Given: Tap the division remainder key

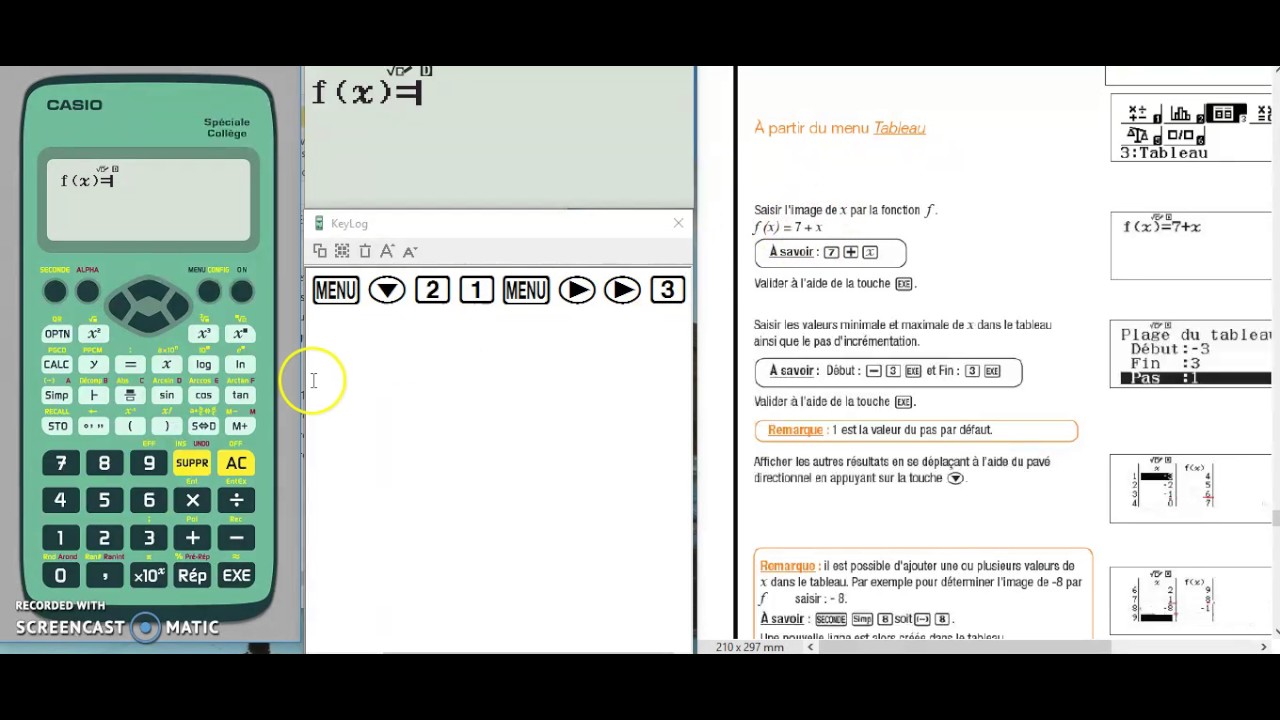Looking at the screenshot, I should [94, 395].
